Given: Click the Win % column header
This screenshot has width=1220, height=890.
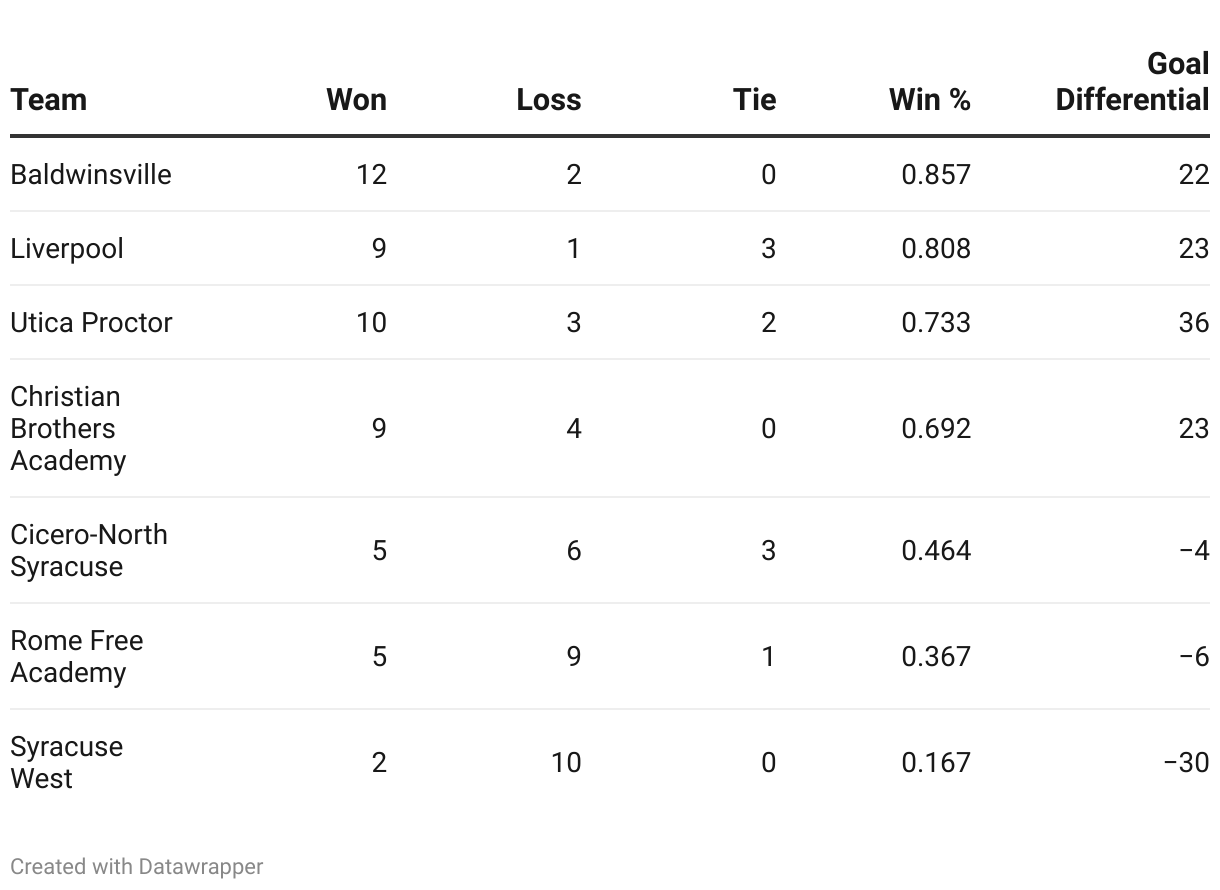Looking at the screenshot, I should [930, 100].
